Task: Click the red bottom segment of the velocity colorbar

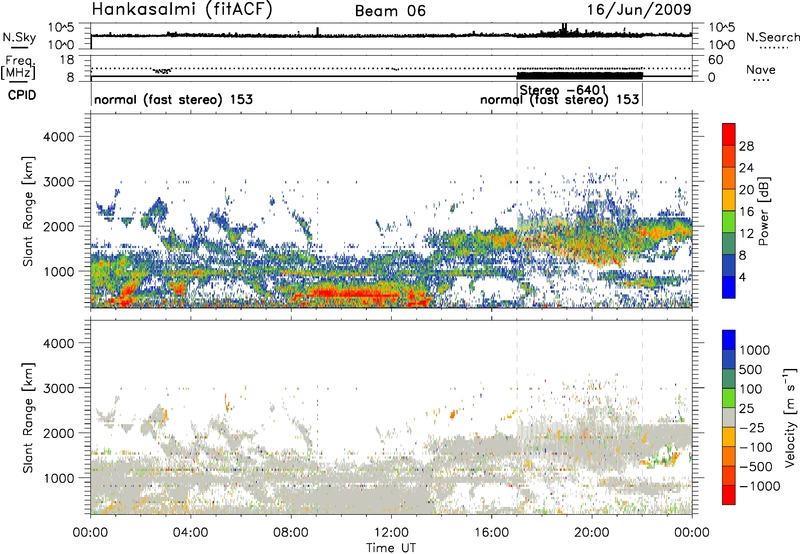Action: [729, 495]
